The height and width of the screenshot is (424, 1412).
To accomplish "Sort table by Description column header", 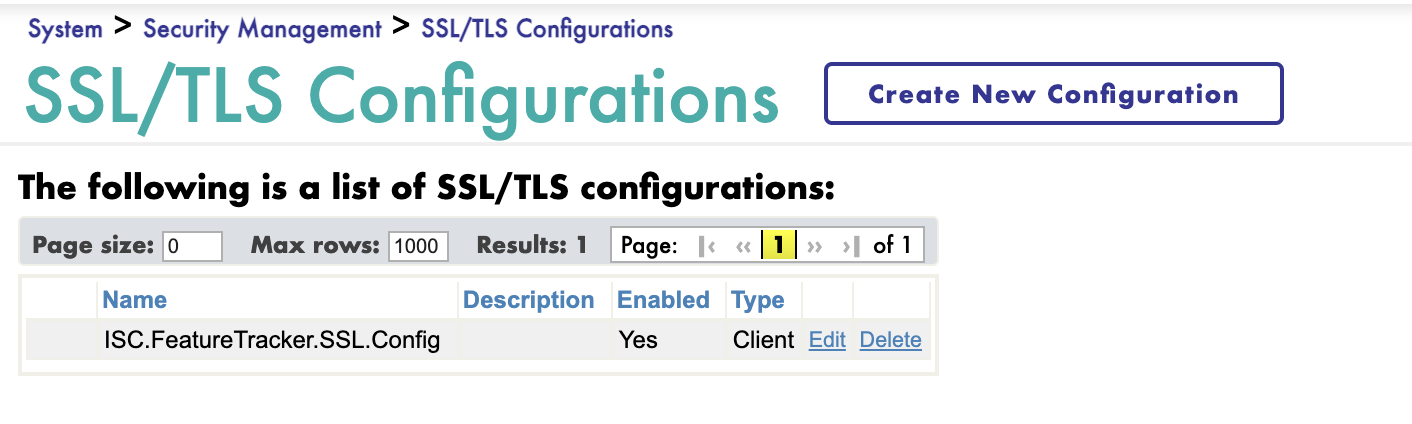I will (529, 300).
